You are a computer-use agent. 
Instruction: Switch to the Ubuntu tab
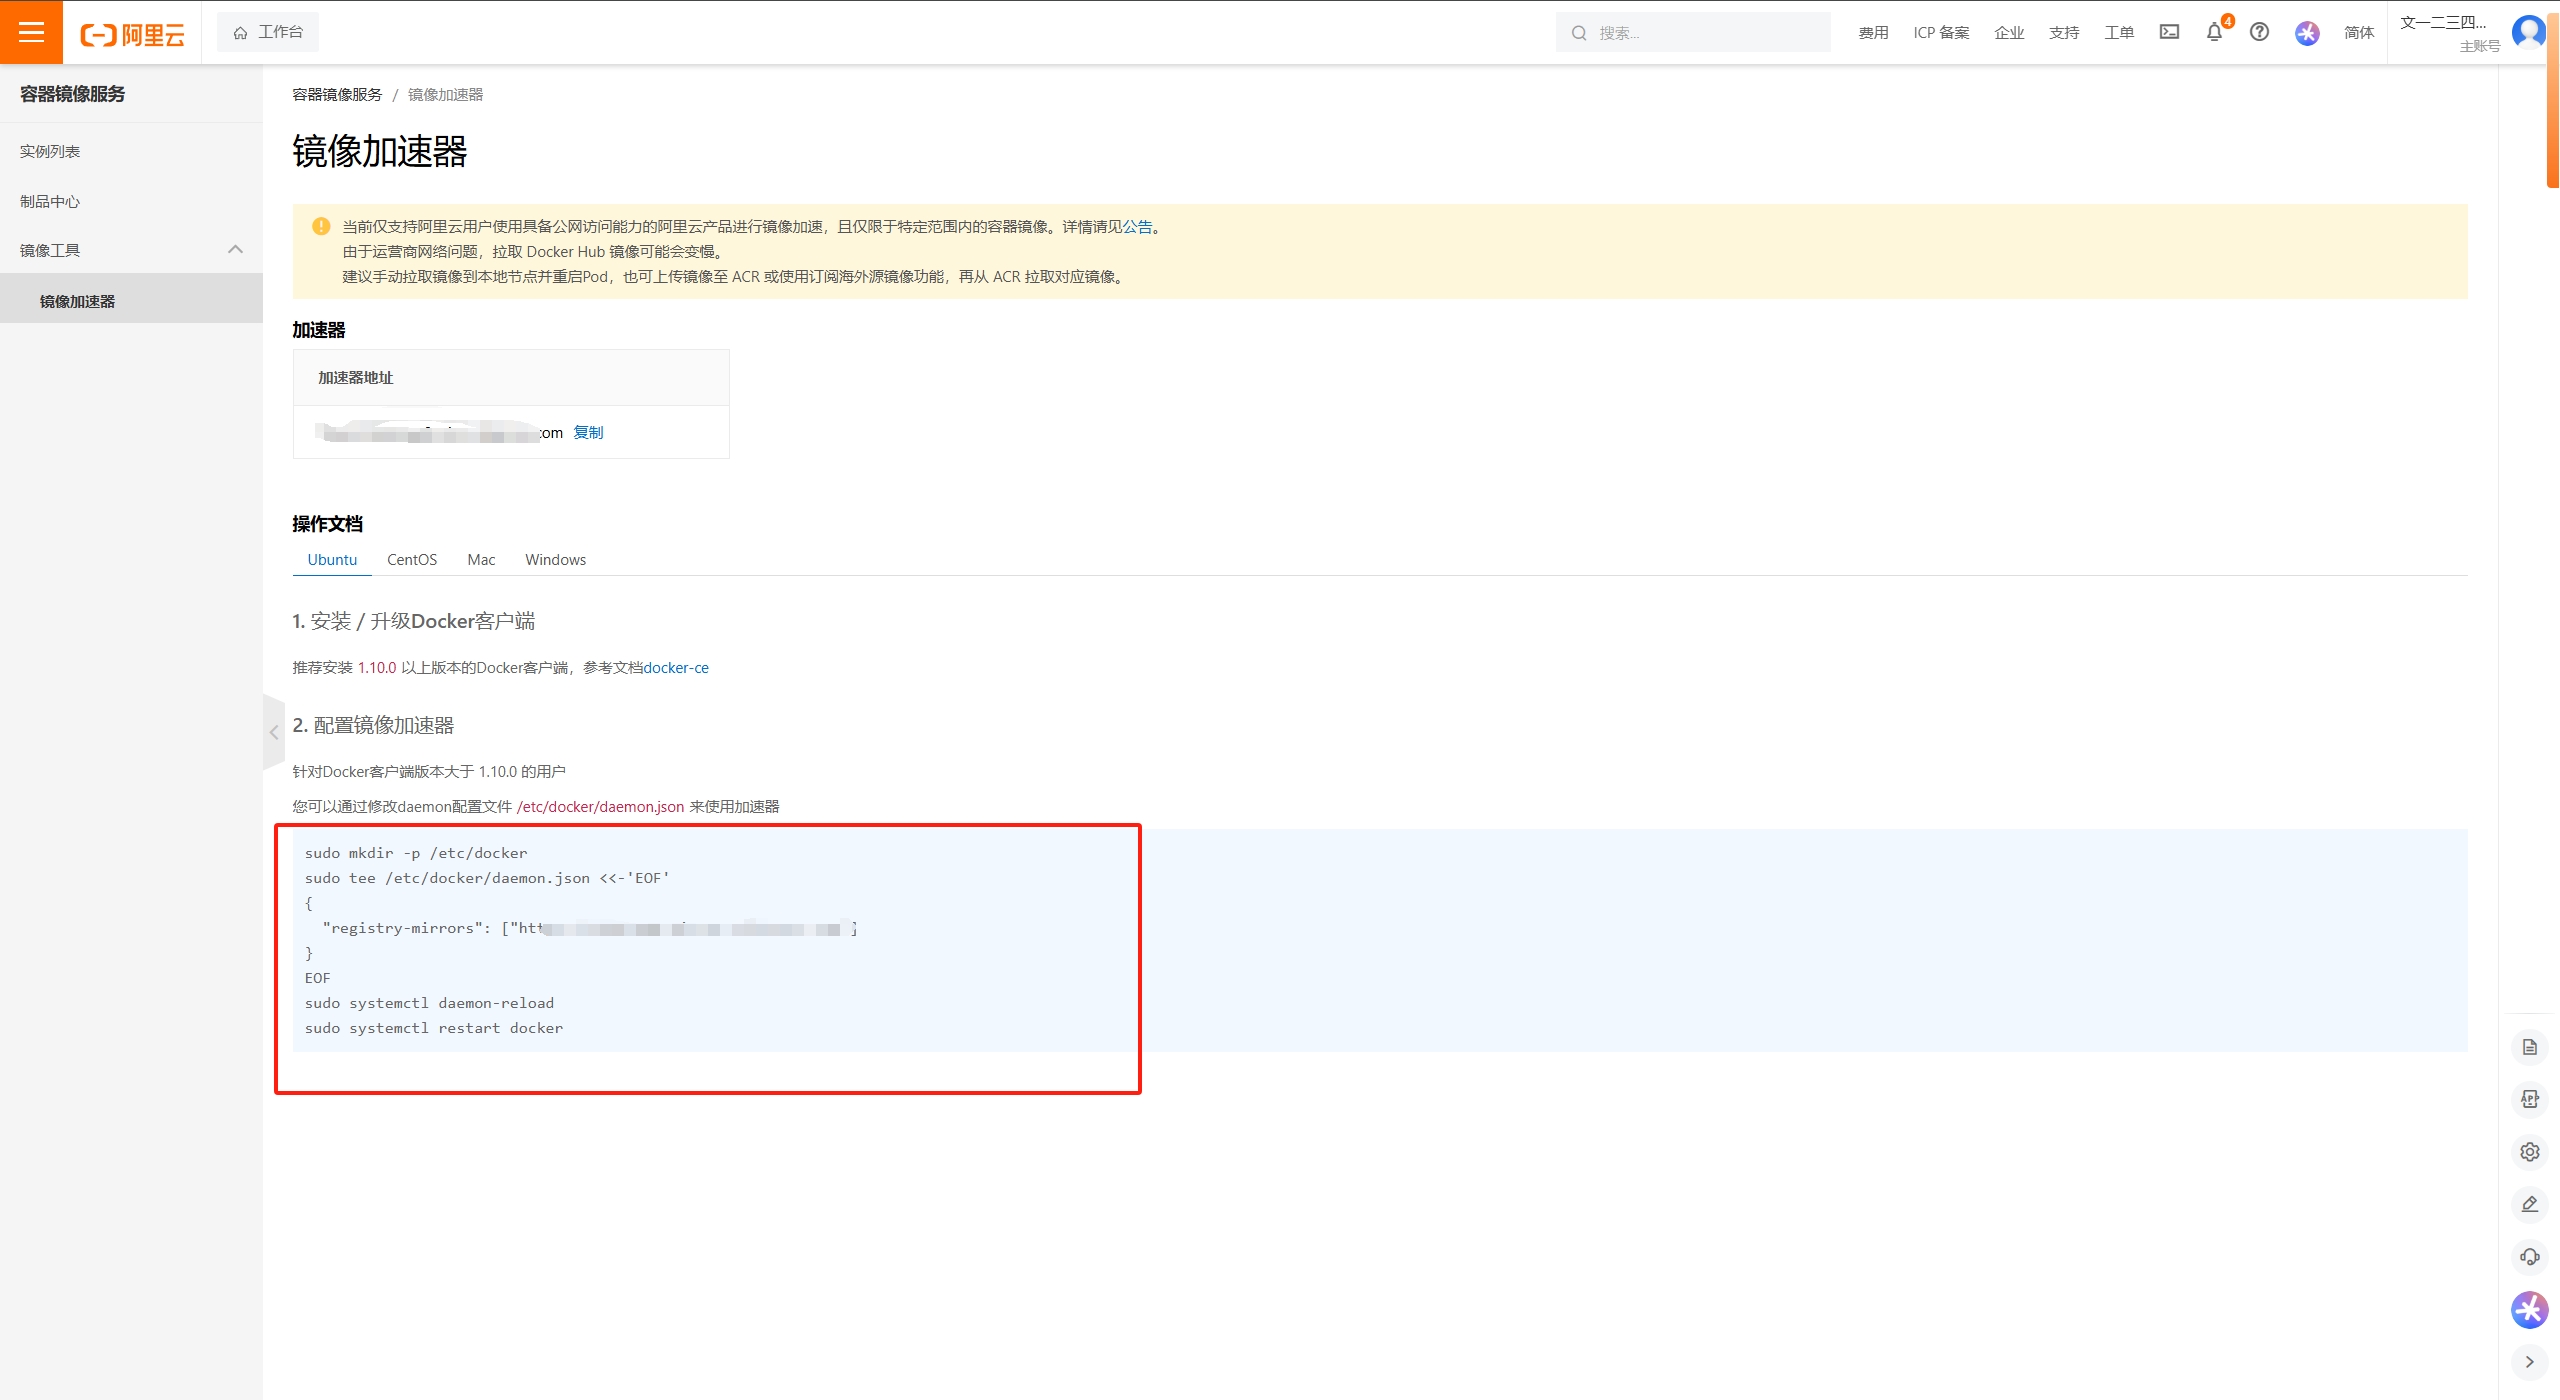click(x=332, y=559)
